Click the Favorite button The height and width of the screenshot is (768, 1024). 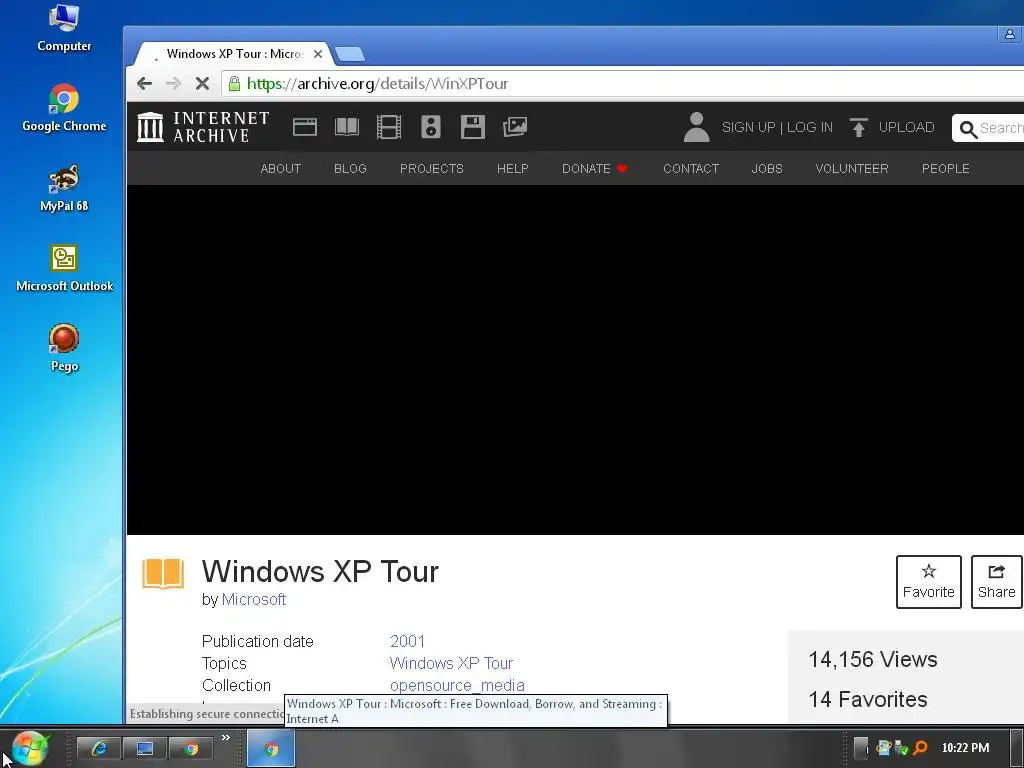tap(929, 582)
